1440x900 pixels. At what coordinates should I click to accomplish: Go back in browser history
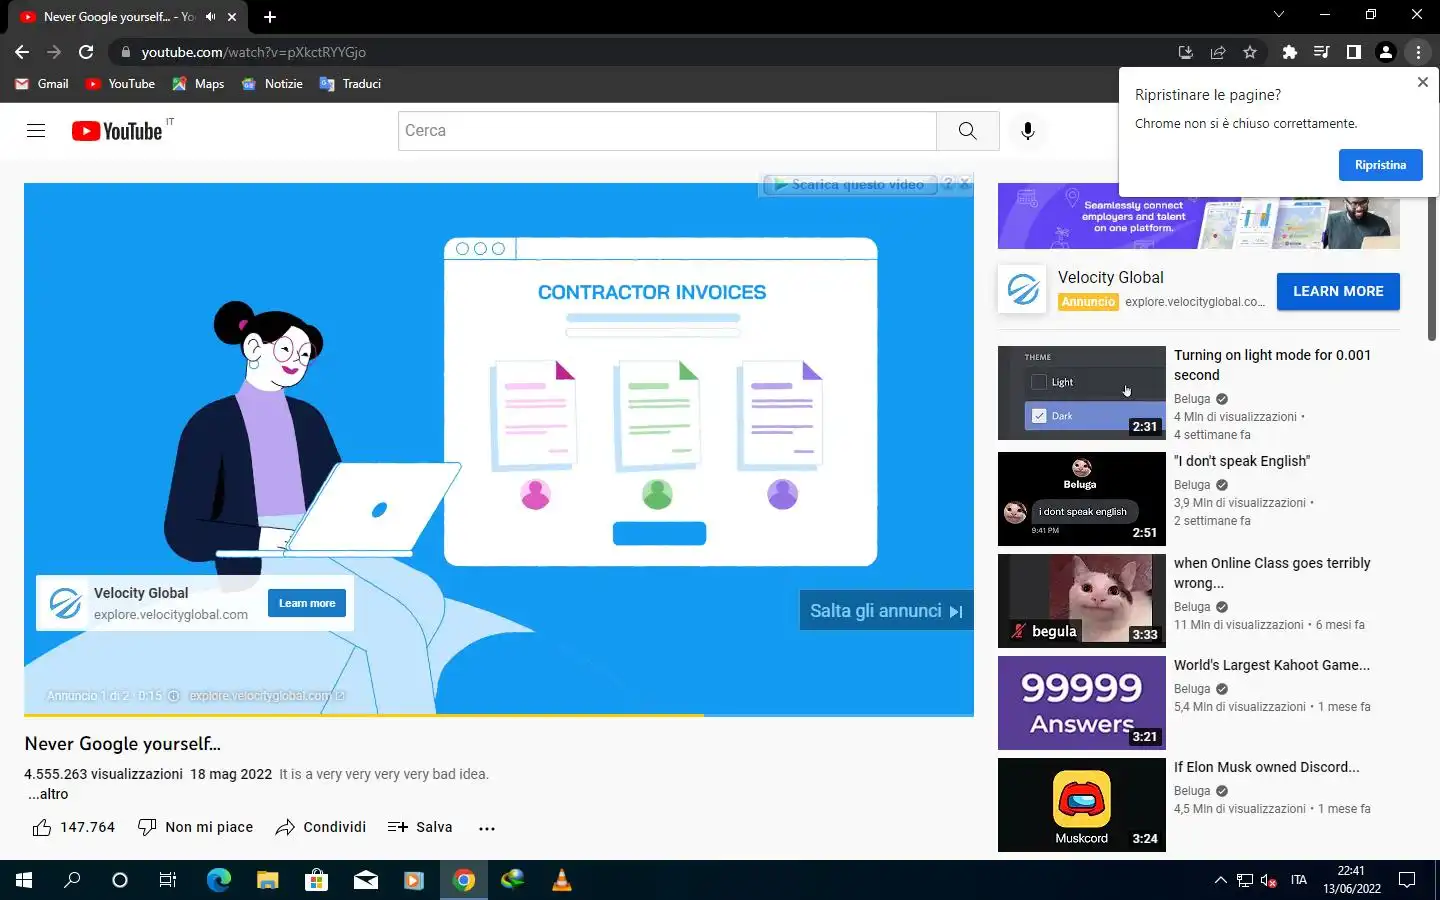[x=22, y=52]
